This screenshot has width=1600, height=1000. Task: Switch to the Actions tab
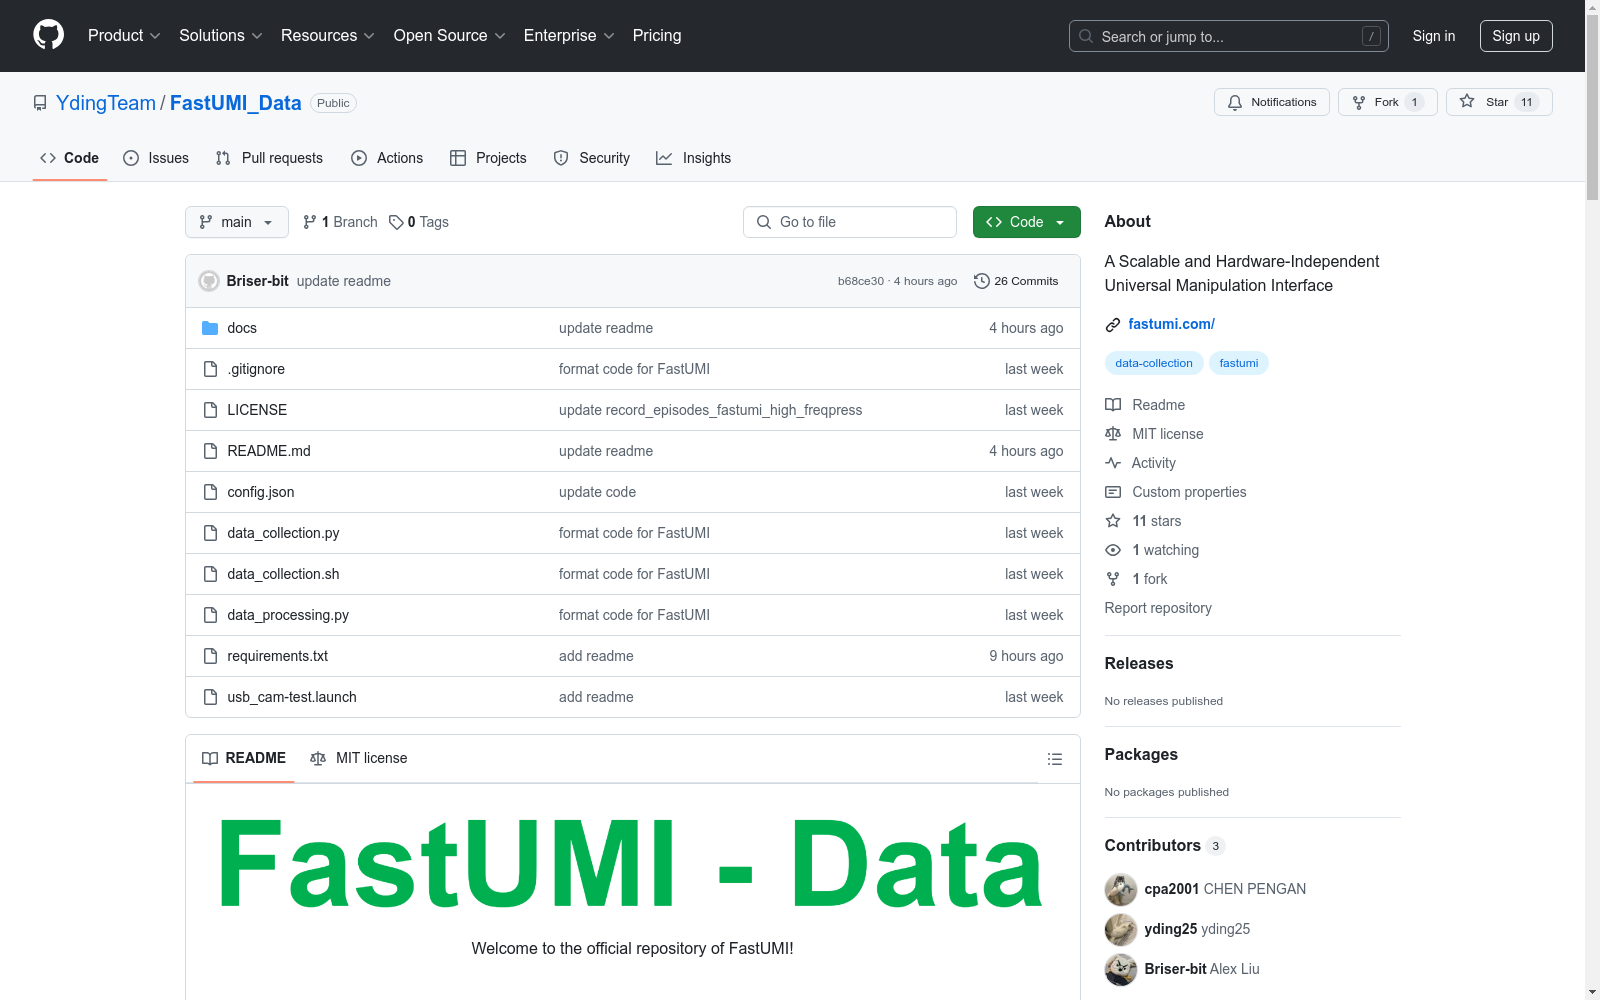(387, 158)
